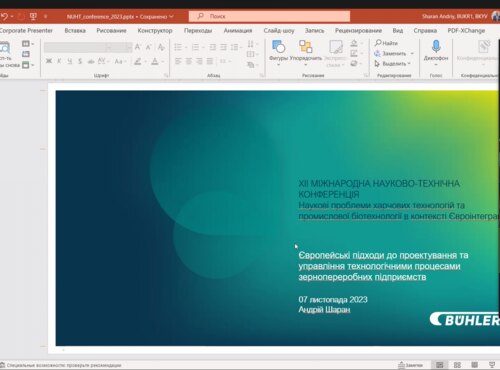Open font color dropdown arrow
Viewport: 500px width, 370px height.
[x=162, y=62]
